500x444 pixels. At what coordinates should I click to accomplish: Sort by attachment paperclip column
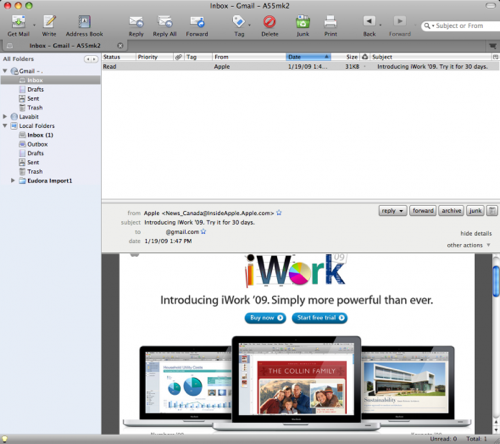[179, 57]
